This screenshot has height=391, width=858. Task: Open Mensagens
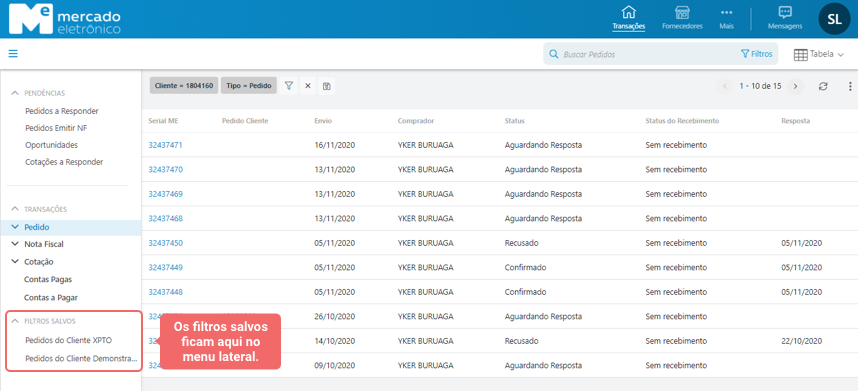(x=785, y=17)
